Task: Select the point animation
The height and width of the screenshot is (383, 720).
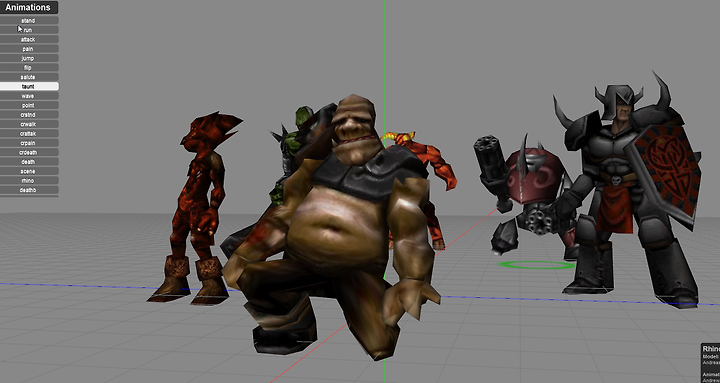Action: point(29,105)
